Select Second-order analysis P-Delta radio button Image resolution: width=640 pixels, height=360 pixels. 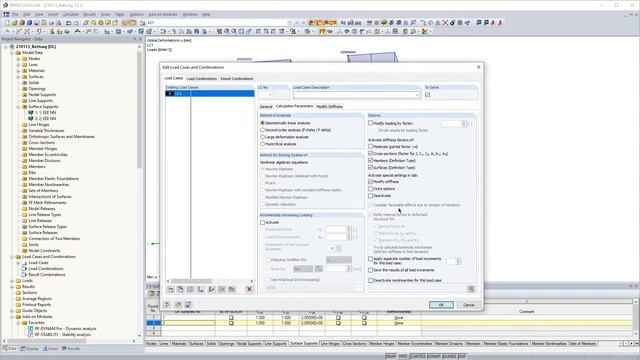[x=262, y=130]
